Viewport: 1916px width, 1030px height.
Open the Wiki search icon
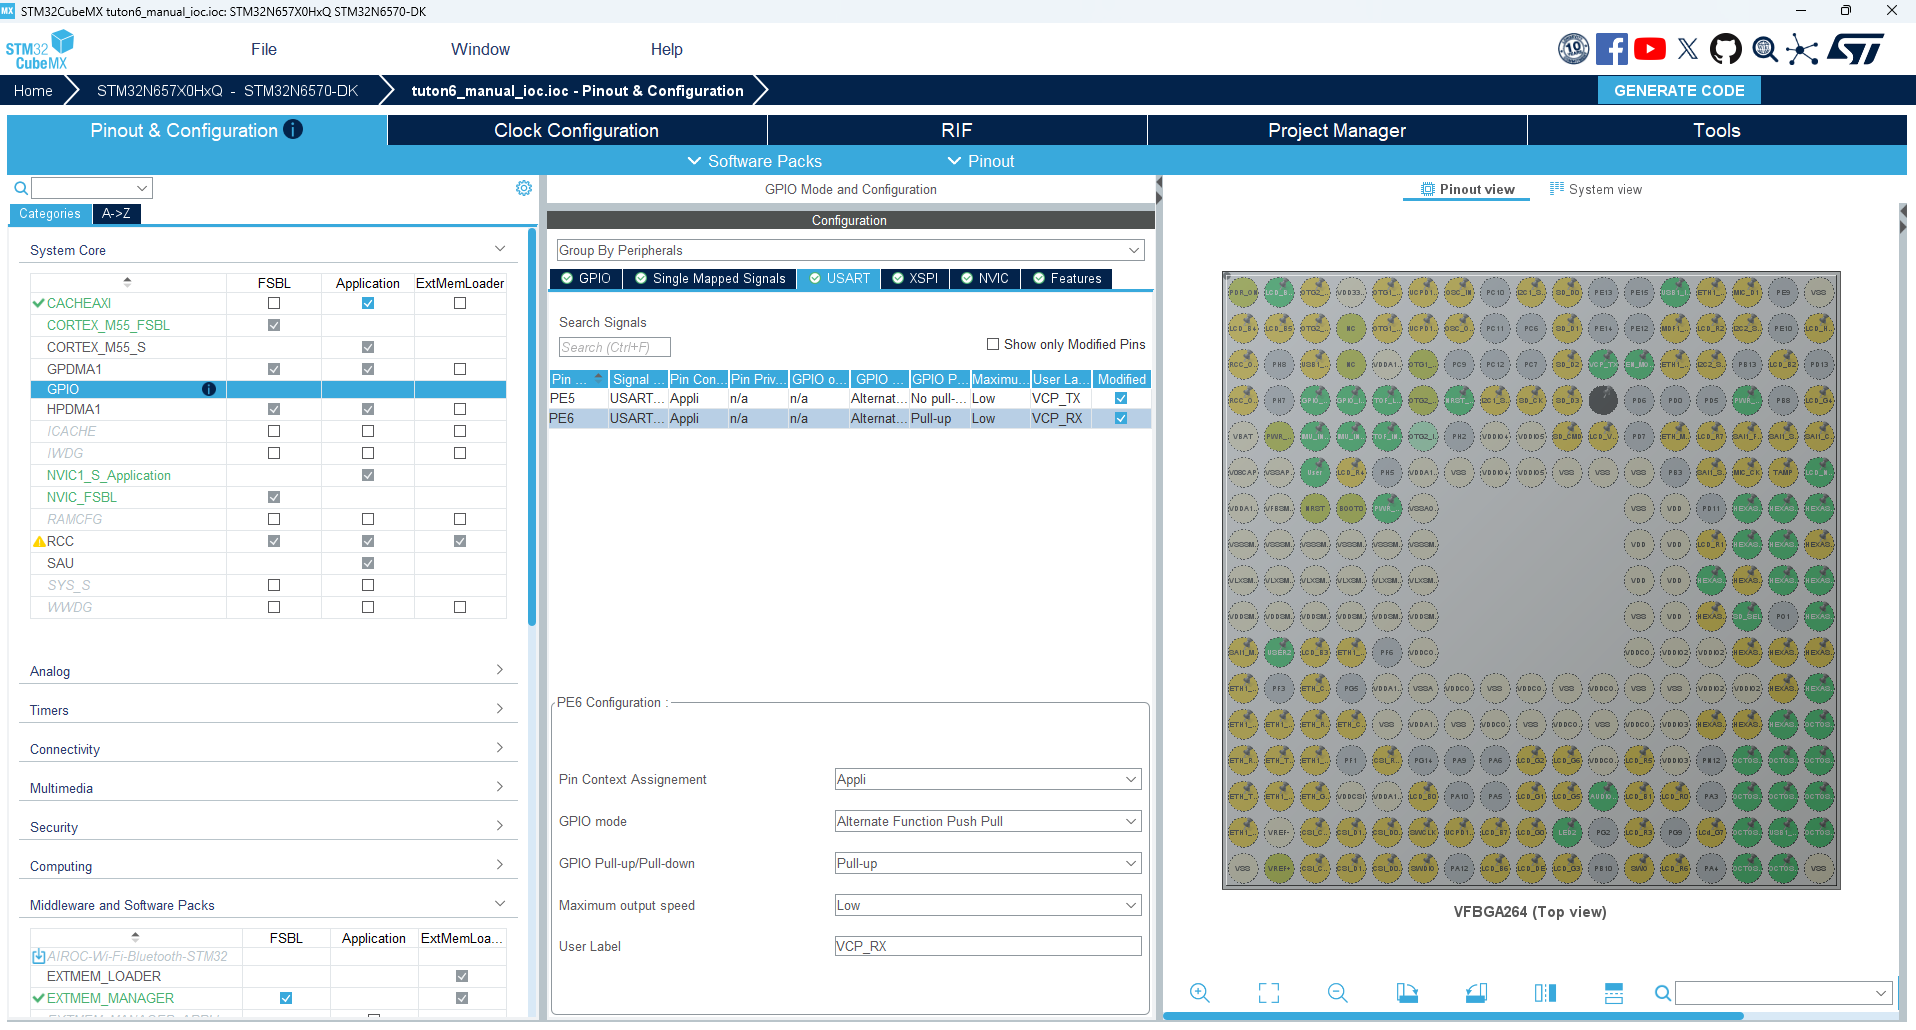coord(1765,49)
